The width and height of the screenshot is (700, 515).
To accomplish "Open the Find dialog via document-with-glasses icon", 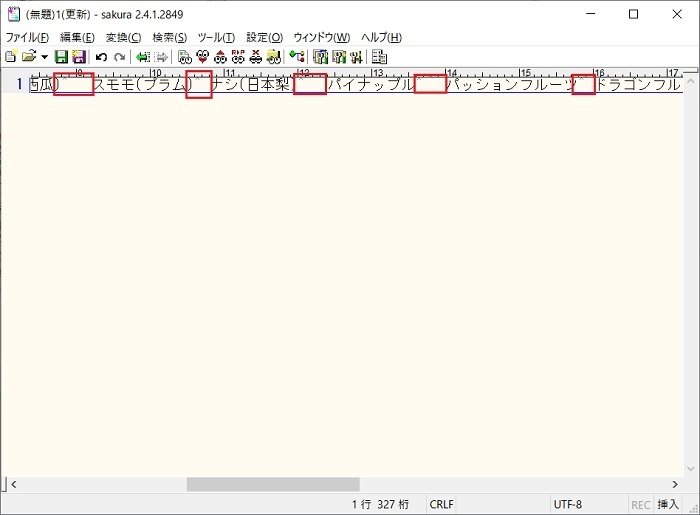I will tap(184, 57).
